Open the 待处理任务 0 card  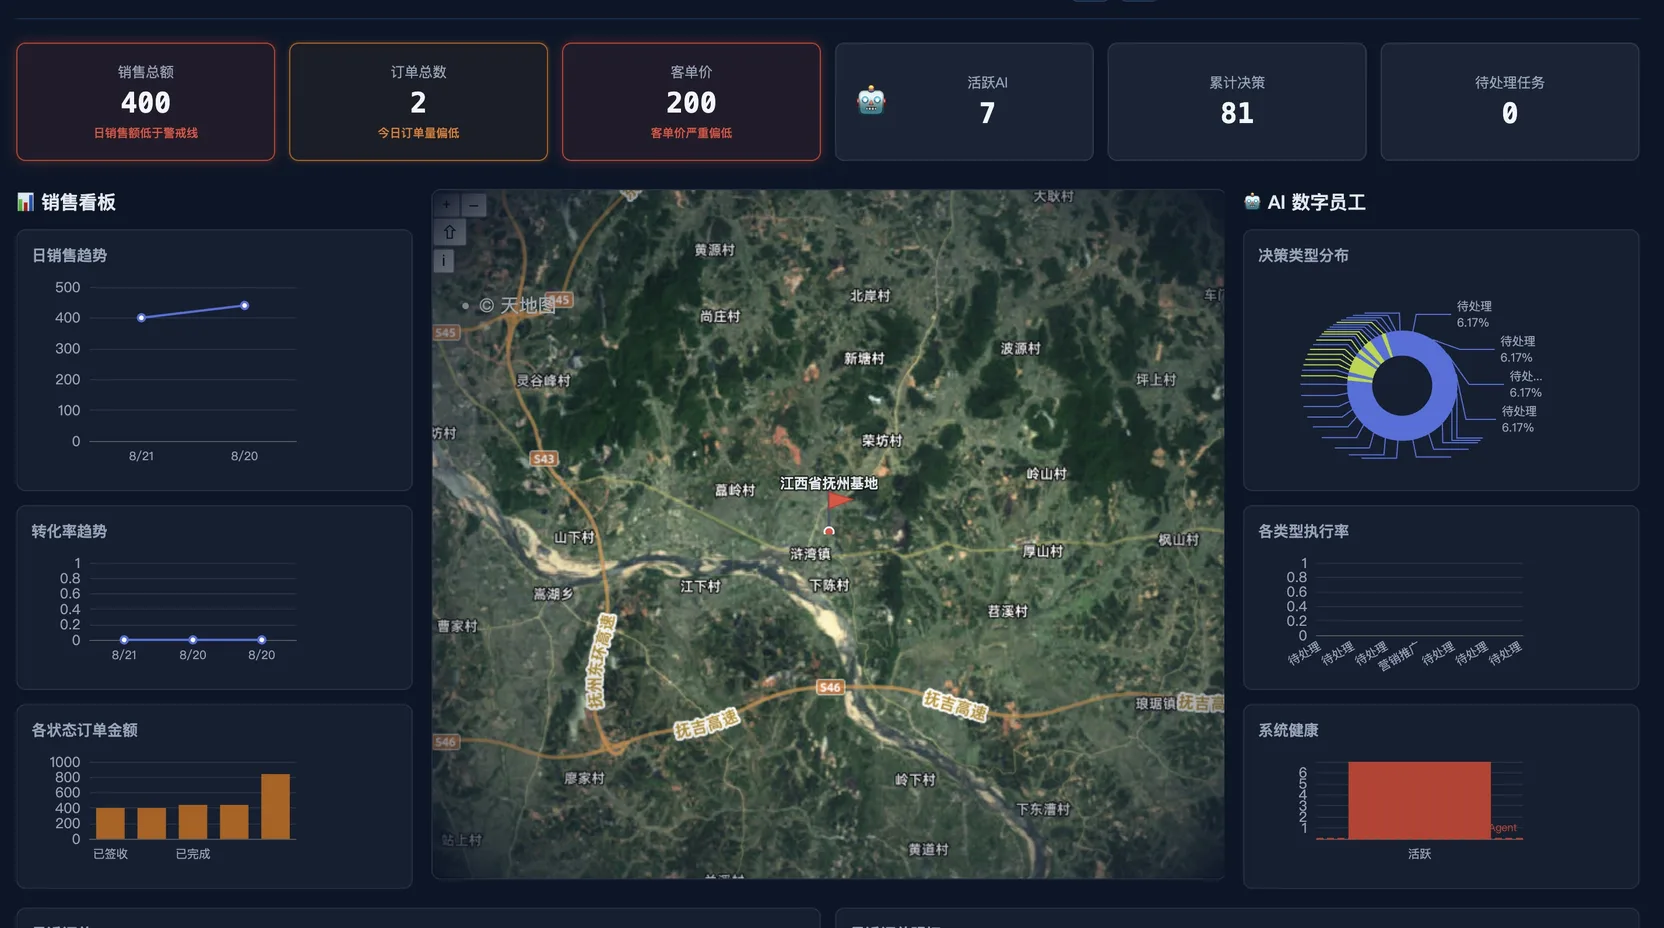[x=1510, y=102]
